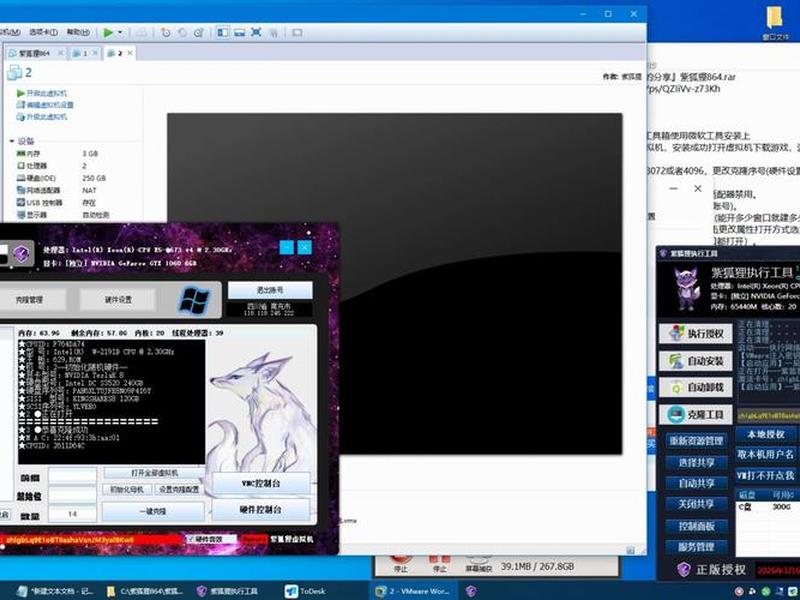Open the snapshot manager icon in VMware toolbar
The width and height of the screenshot is (800, 600).
click(x=198, y=33)
